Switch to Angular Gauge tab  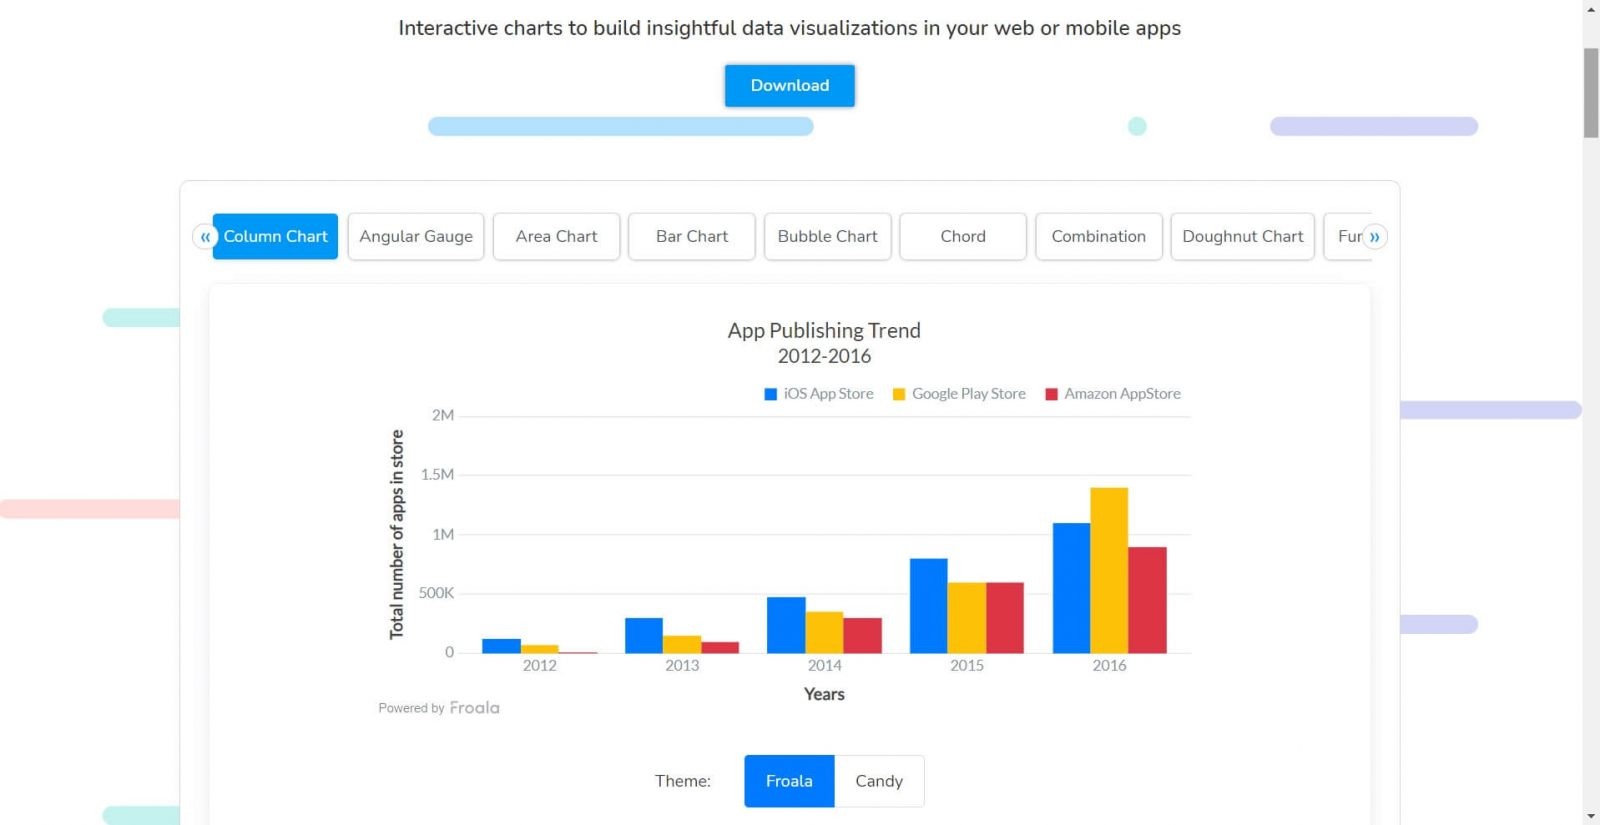coord(416,237)
